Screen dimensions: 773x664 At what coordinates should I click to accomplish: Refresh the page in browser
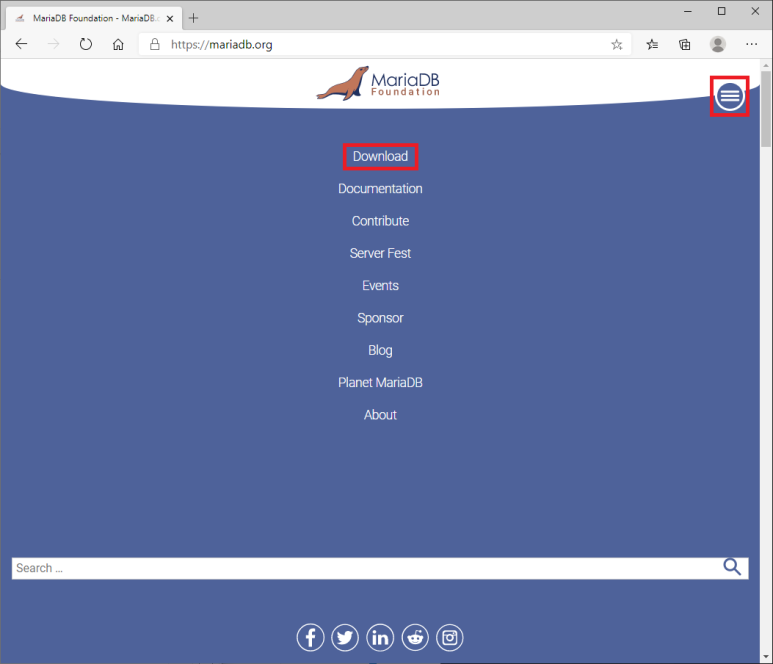pos(86,44)
